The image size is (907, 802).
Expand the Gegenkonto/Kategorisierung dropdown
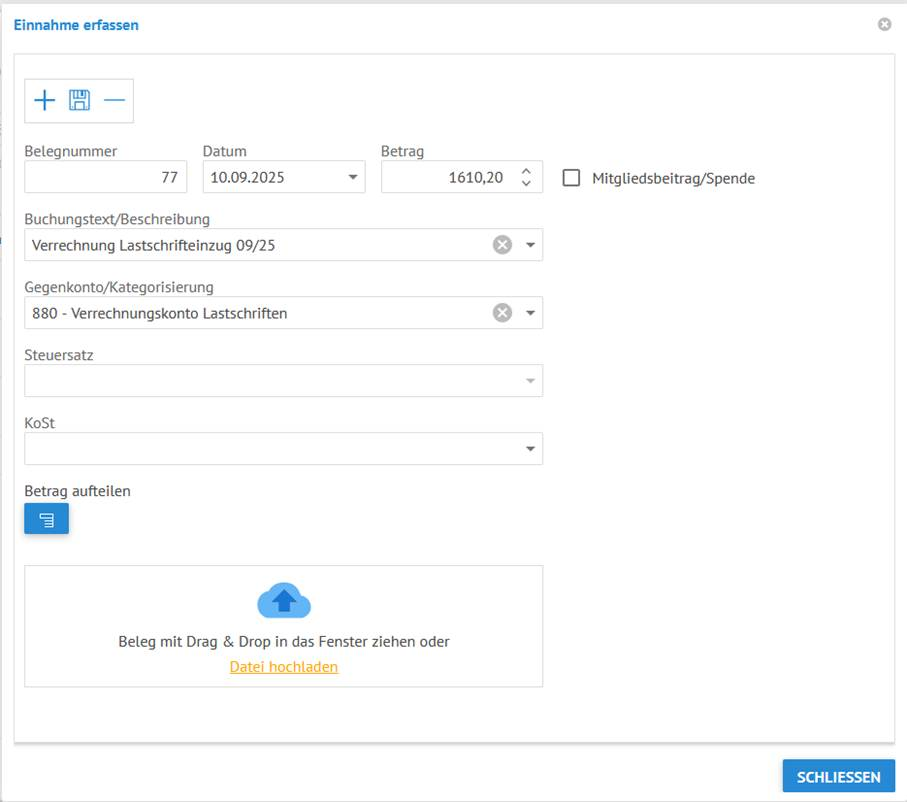point(530,313)
